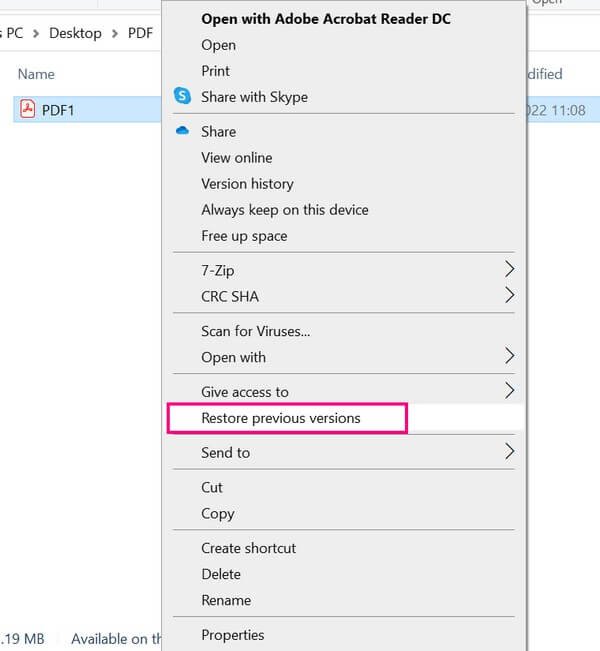
Task: Select the PDF1 file name
Action: pos(58,110)
